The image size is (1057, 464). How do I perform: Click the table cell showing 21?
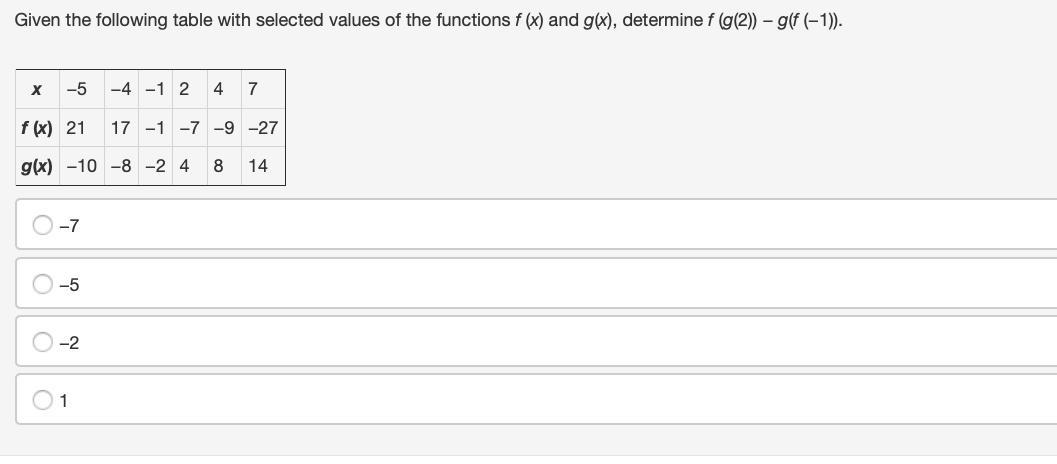tap(76, 128)
